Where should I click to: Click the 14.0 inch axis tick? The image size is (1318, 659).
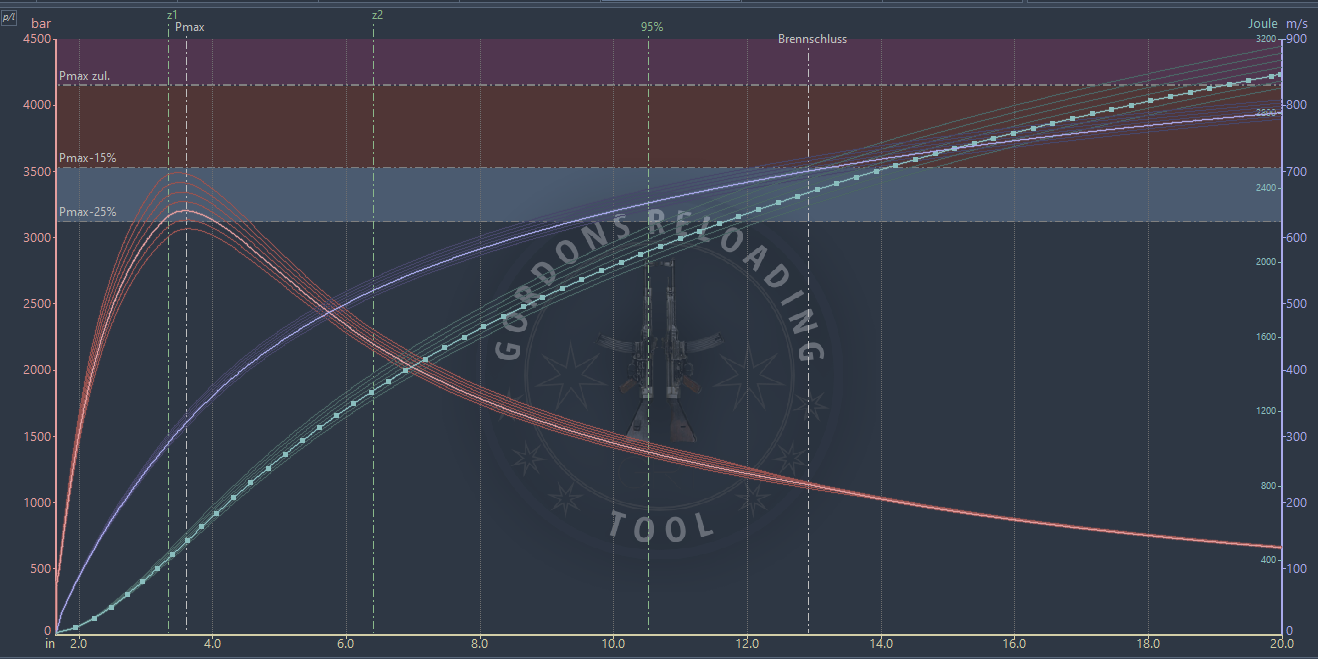881,644
